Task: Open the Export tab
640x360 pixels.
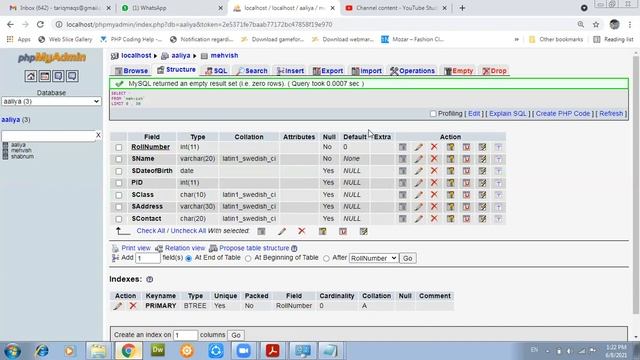Action: tap(328, 71)
